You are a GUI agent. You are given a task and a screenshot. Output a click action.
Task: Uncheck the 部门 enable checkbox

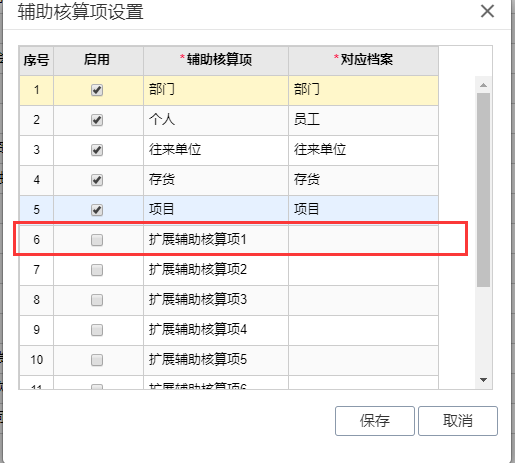(97, 90)
